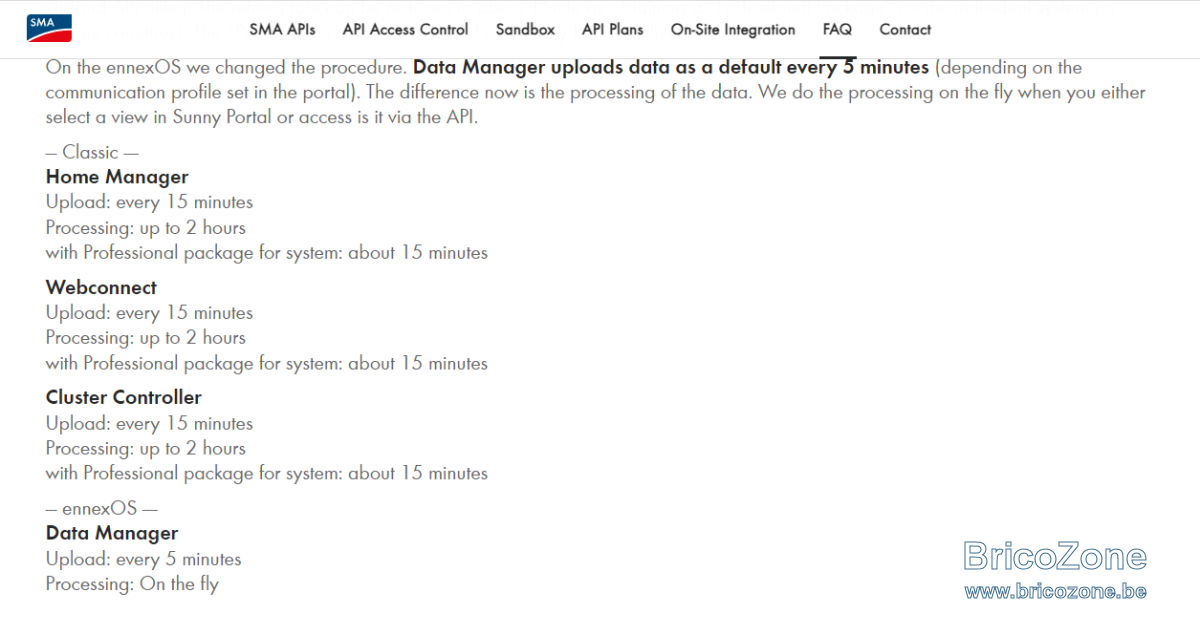This screenshot has height=635, width=1200.
Task: Click the bold 'Data Manager uploads data' sentence
Action: click(671, 68)
